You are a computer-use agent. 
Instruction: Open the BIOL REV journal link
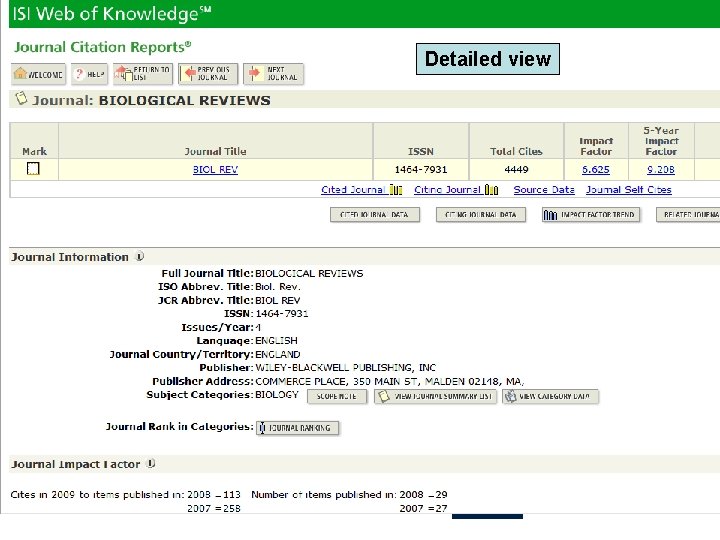pyautogui.click(x=215, y=169)
